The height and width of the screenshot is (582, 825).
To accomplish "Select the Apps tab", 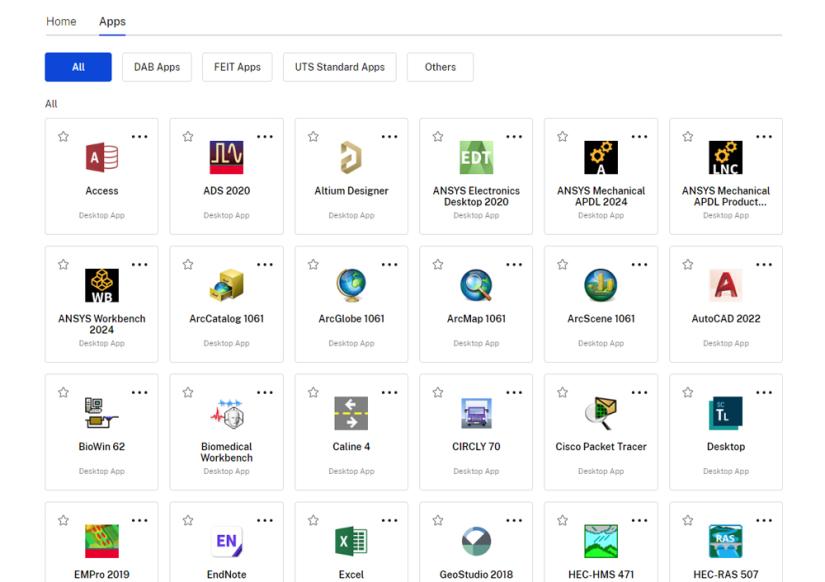I will pyautogui.click(x=112, y=22).
